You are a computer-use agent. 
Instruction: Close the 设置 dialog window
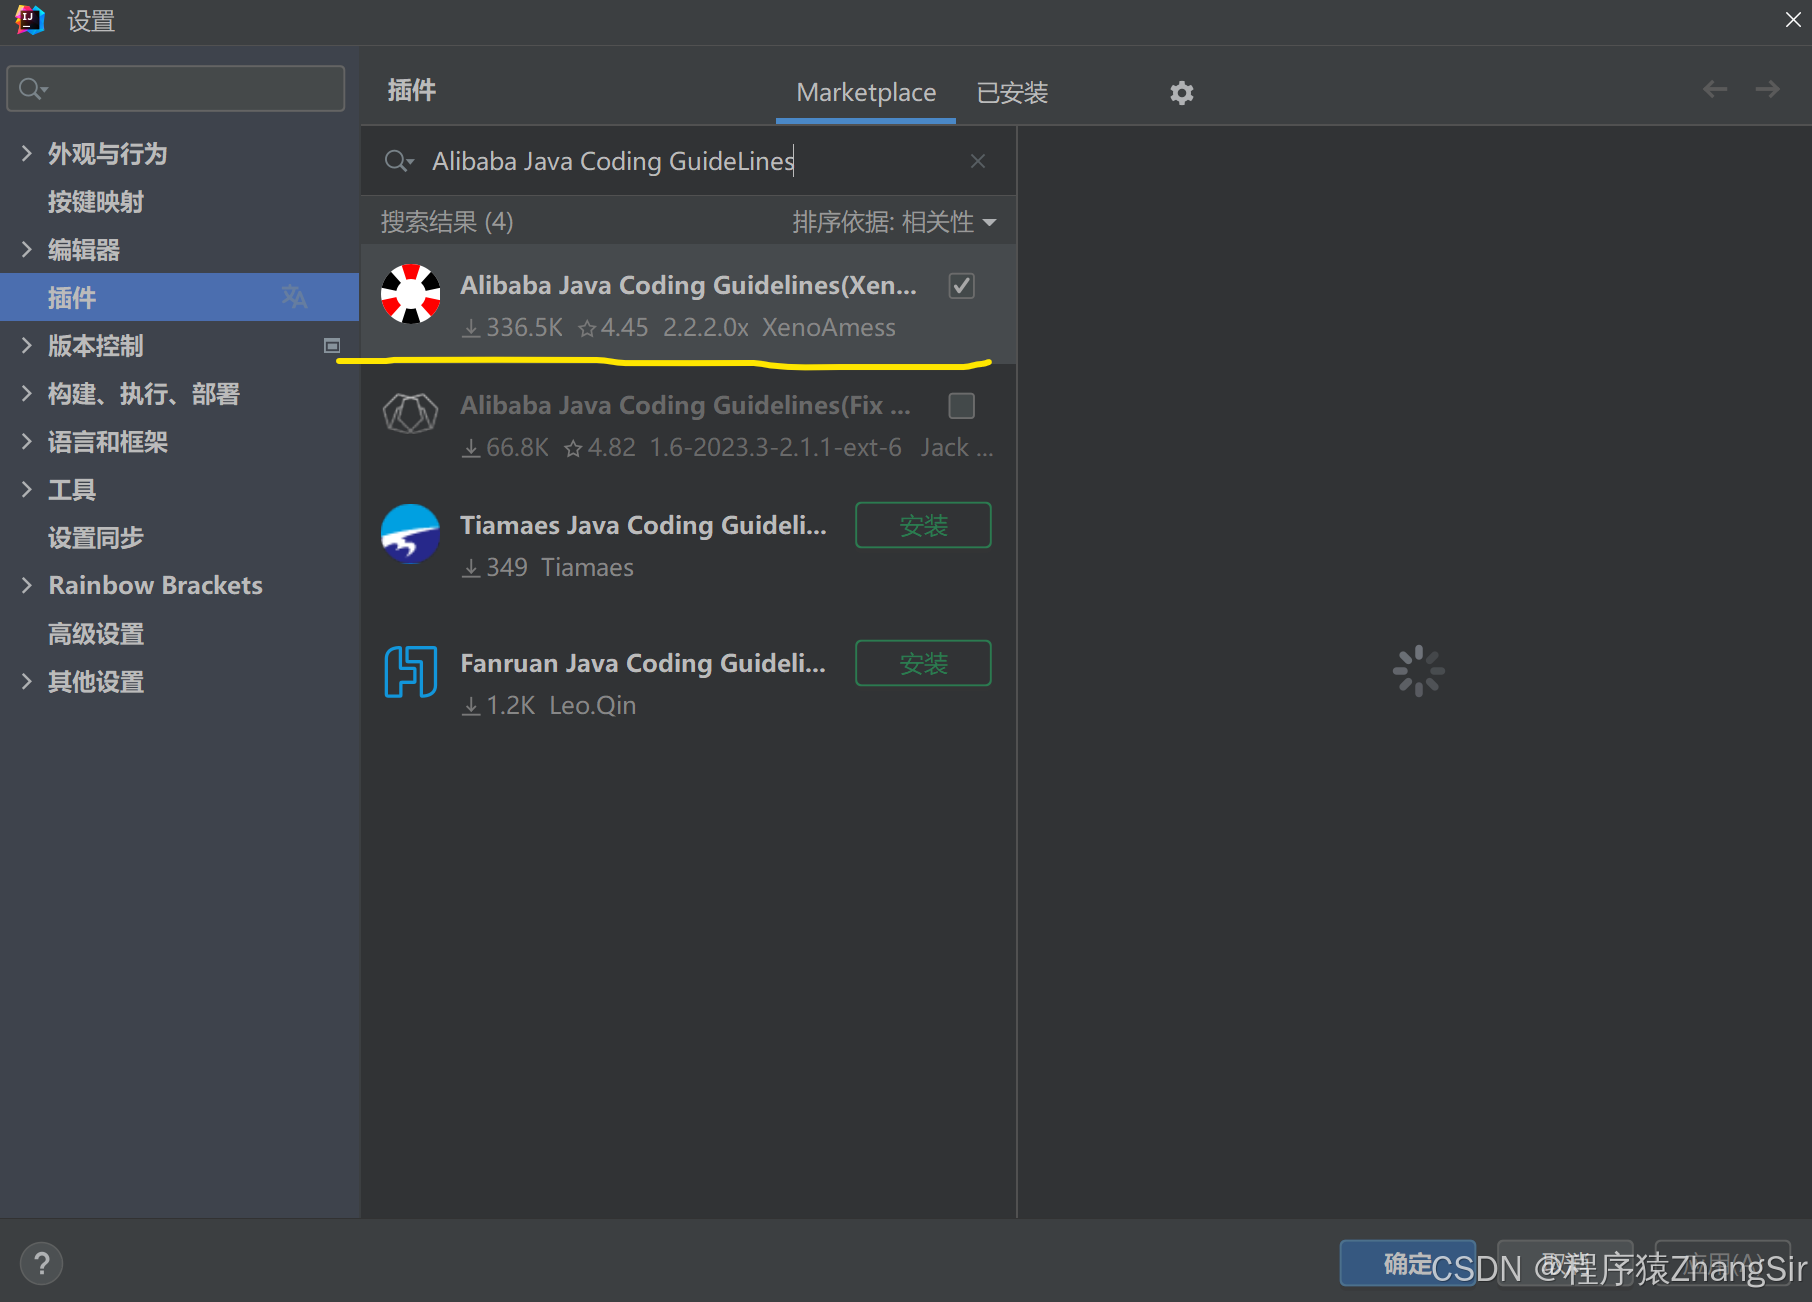click(x=1793, y=20)
